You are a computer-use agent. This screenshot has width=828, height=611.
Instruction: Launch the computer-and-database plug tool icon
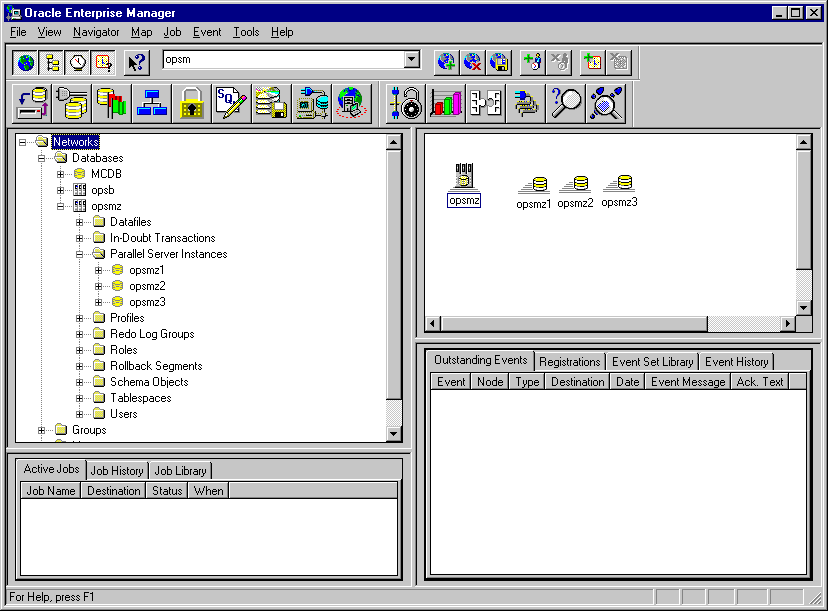pos(312,103)
